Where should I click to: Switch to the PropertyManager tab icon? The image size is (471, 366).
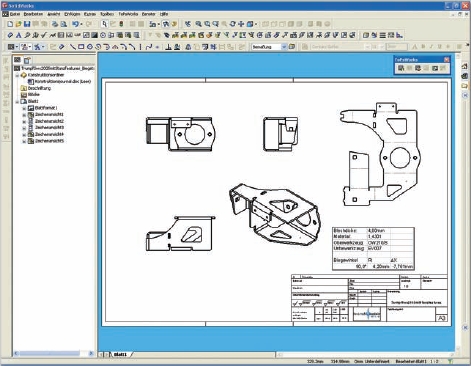pyautogui.click(x=27, y=60)
